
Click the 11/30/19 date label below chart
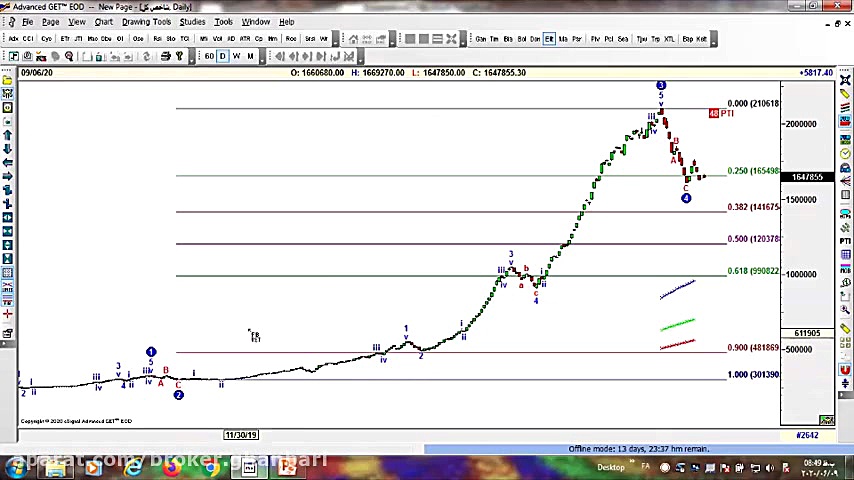pyautogui.click(x=241, y=435)
